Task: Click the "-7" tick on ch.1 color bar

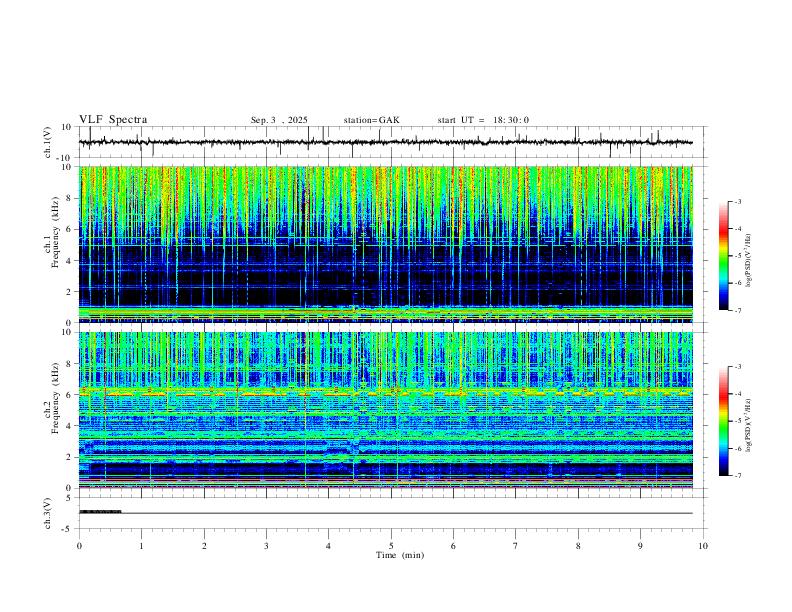Action: [737, 311]
